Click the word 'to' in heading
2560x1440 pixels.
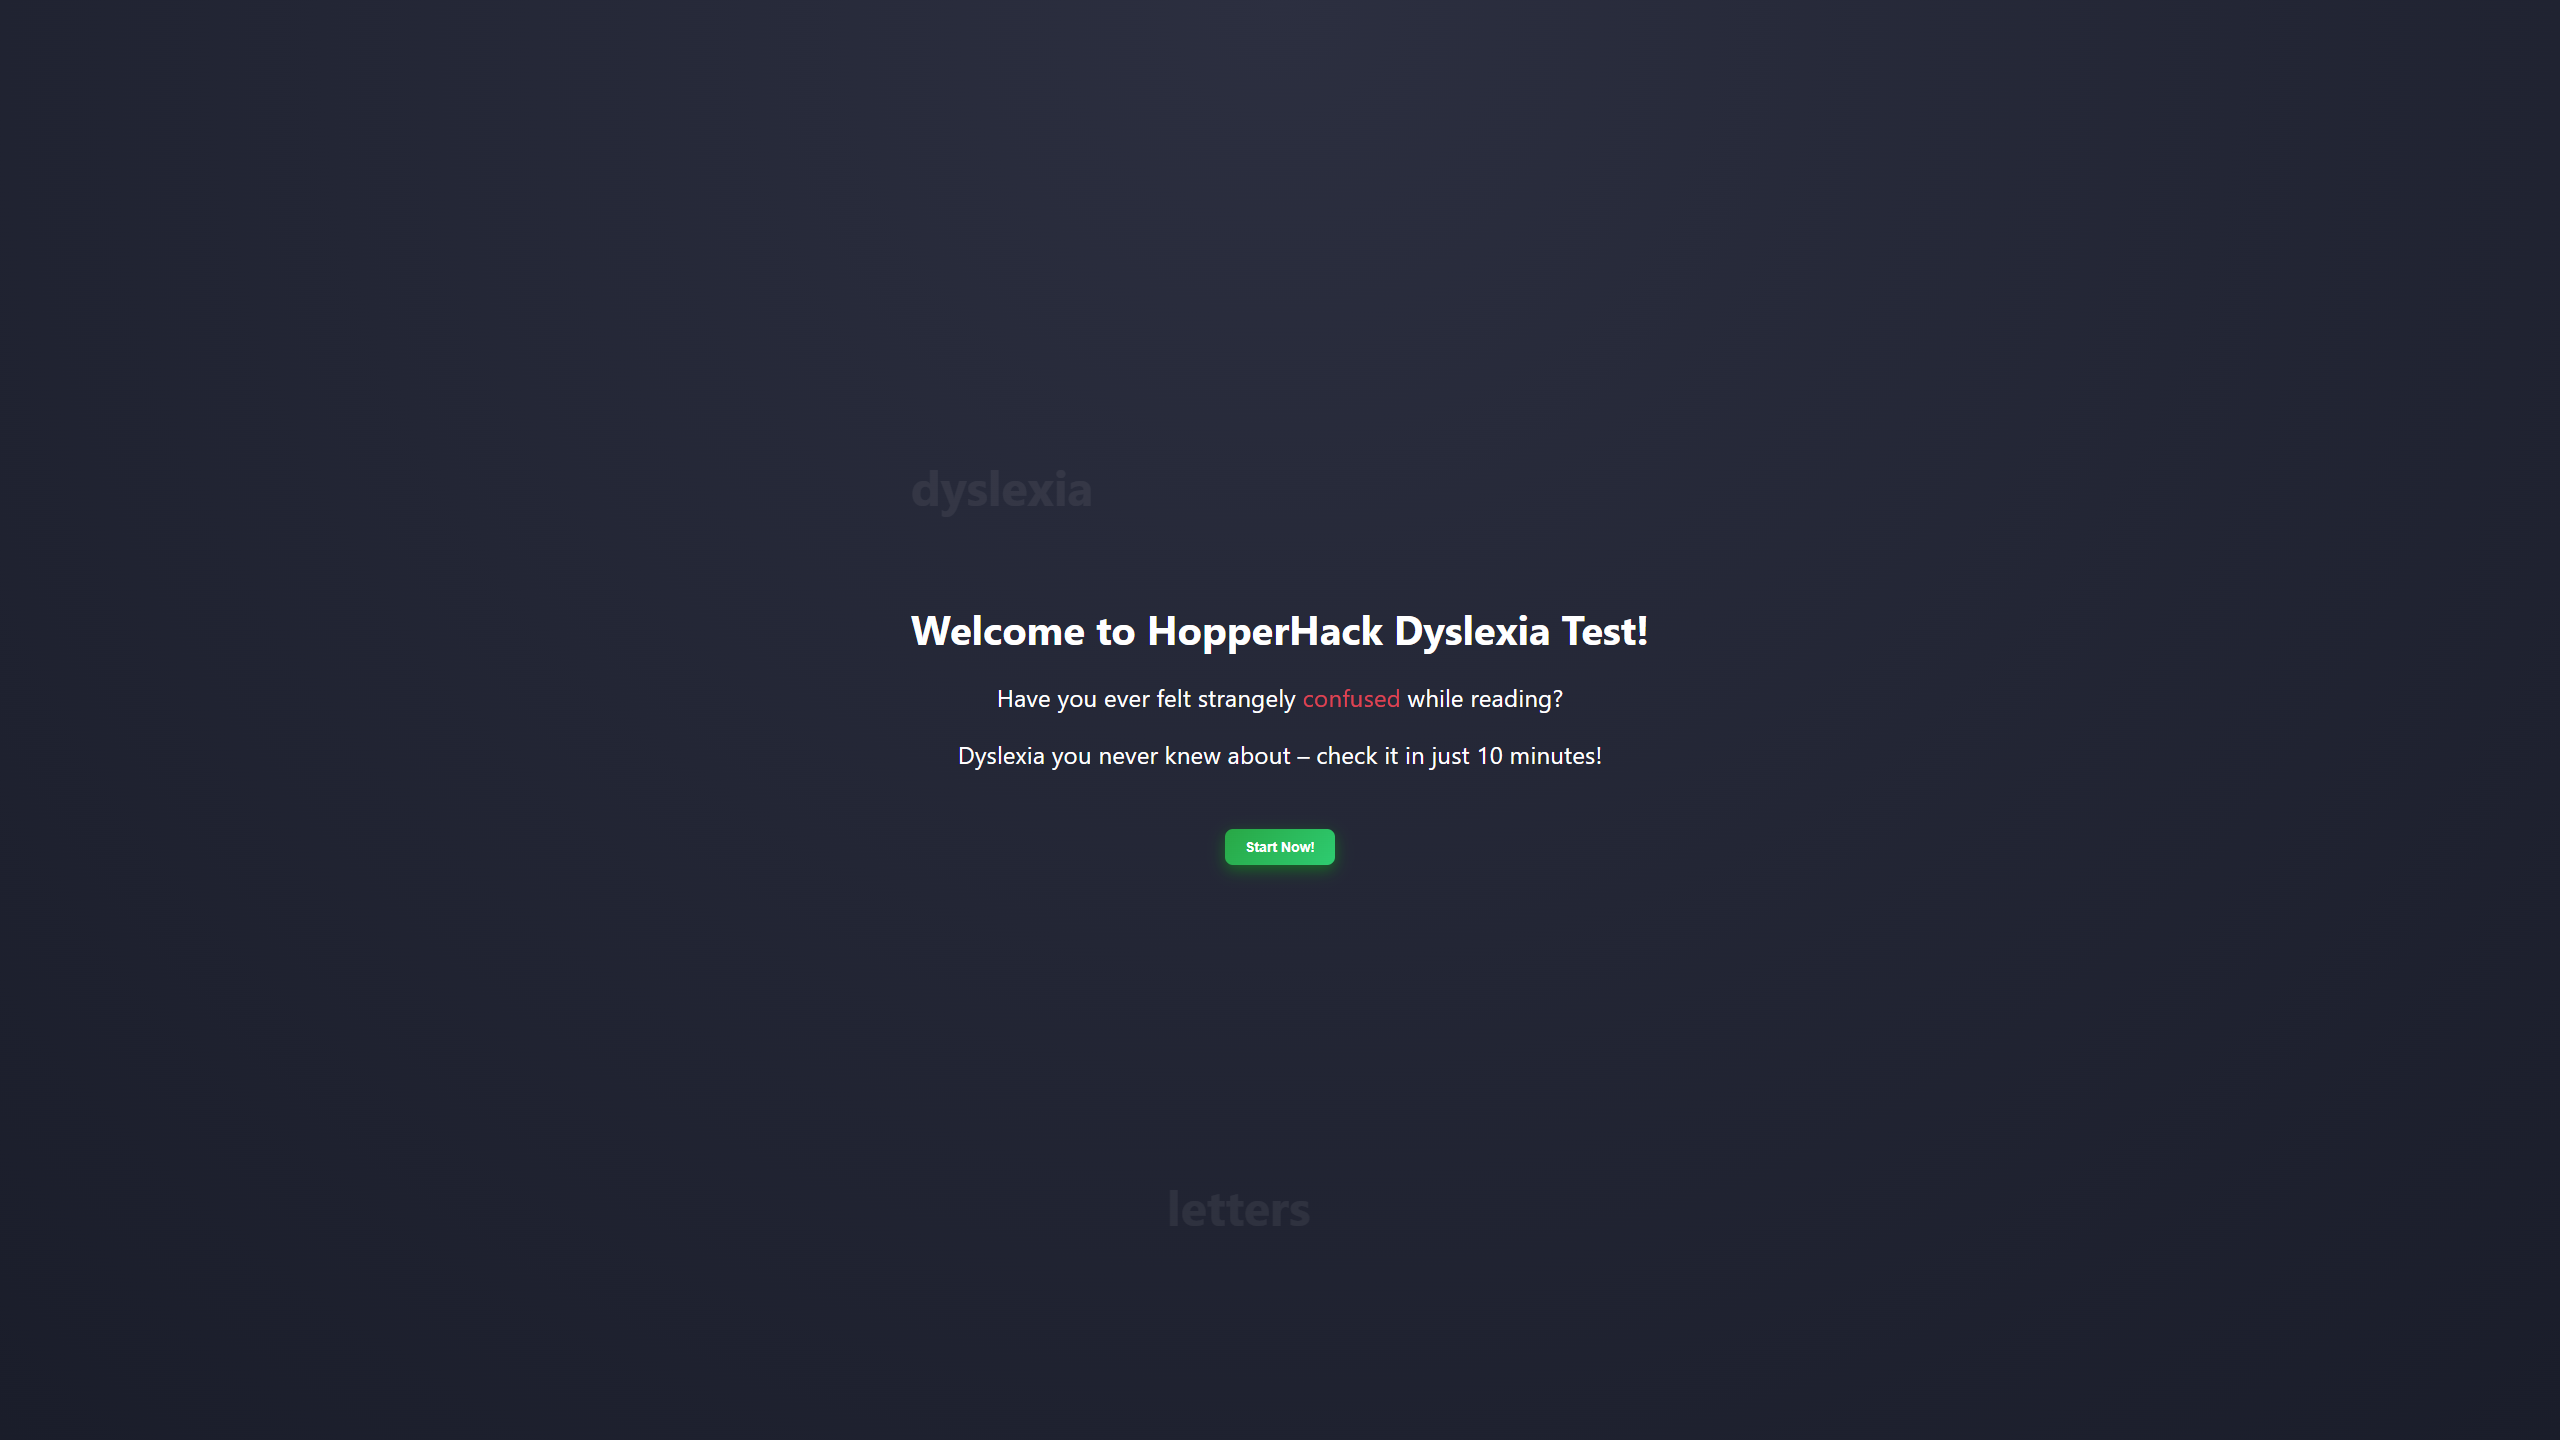pyautogui.click(x=1115, y=631)
